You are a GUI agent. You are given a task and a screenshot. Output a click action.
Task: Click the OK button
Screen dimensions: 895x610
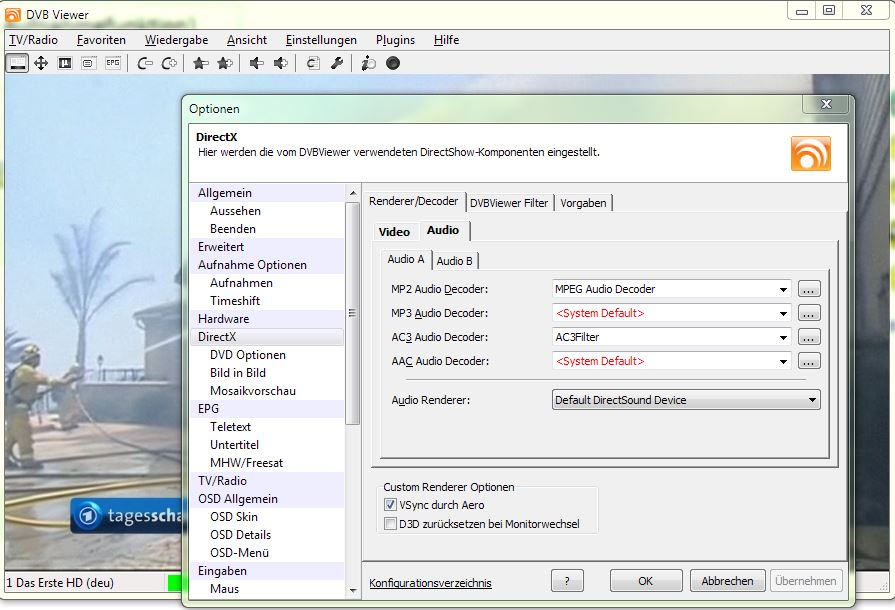(x=646, y=581)
